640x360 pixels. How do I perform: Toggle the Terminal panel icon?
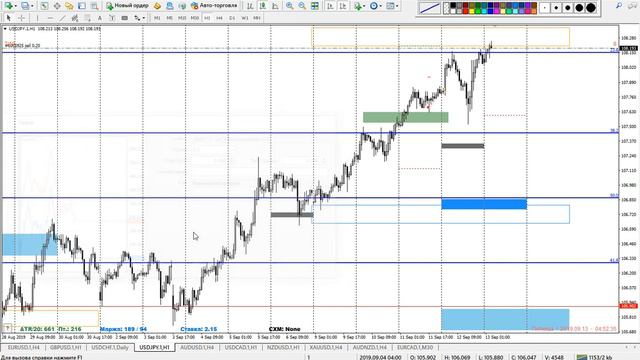point(82,6)
